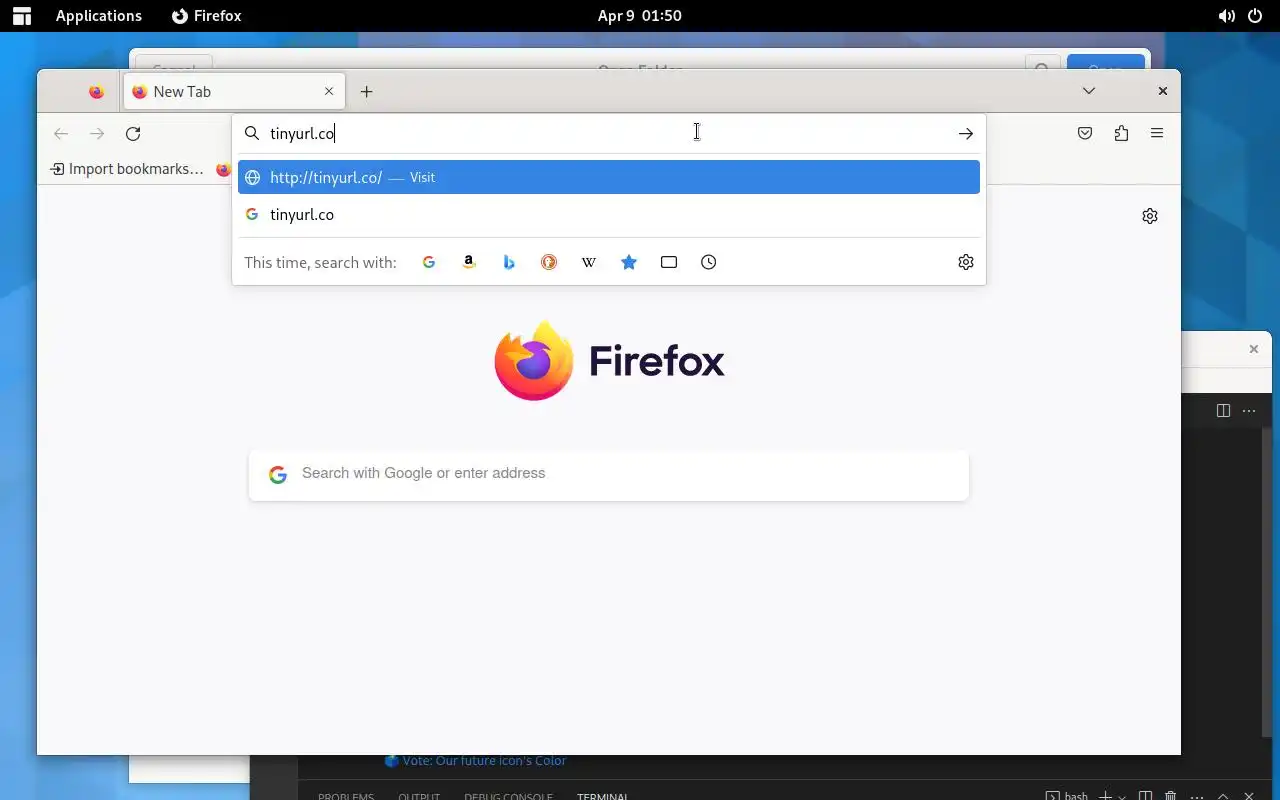Image resolution: width=1280 pixels, height=800 pixels.
Task: Open a new tab with plus button
Action: [x=367, y=91]
